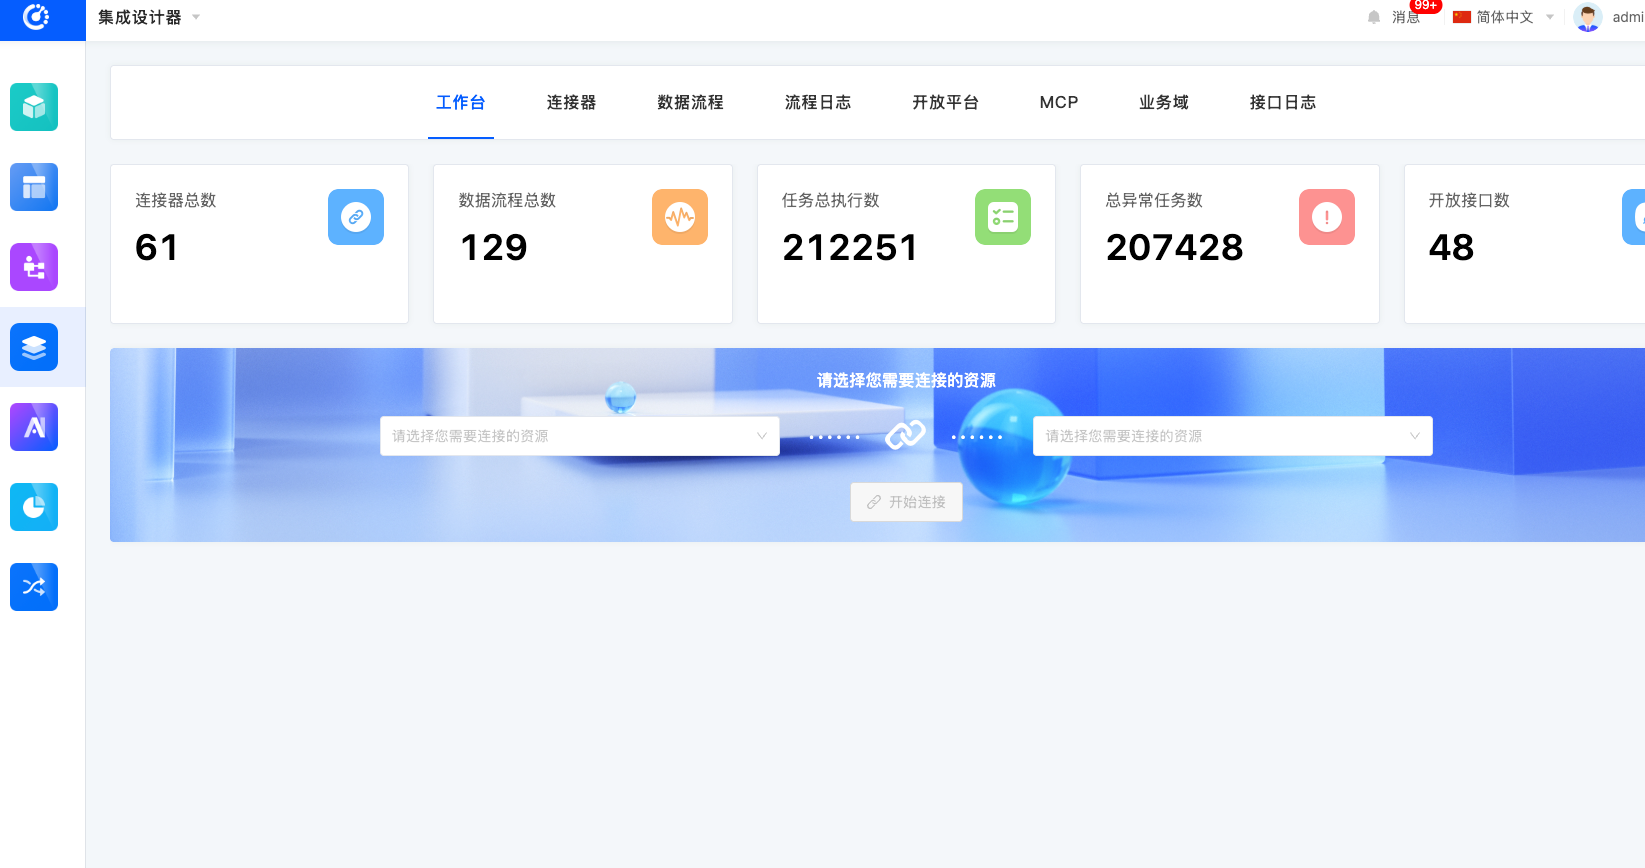Click the 任务总执行数 value 212251
Screen dimensions: 1645x868
tap(850, 247)
